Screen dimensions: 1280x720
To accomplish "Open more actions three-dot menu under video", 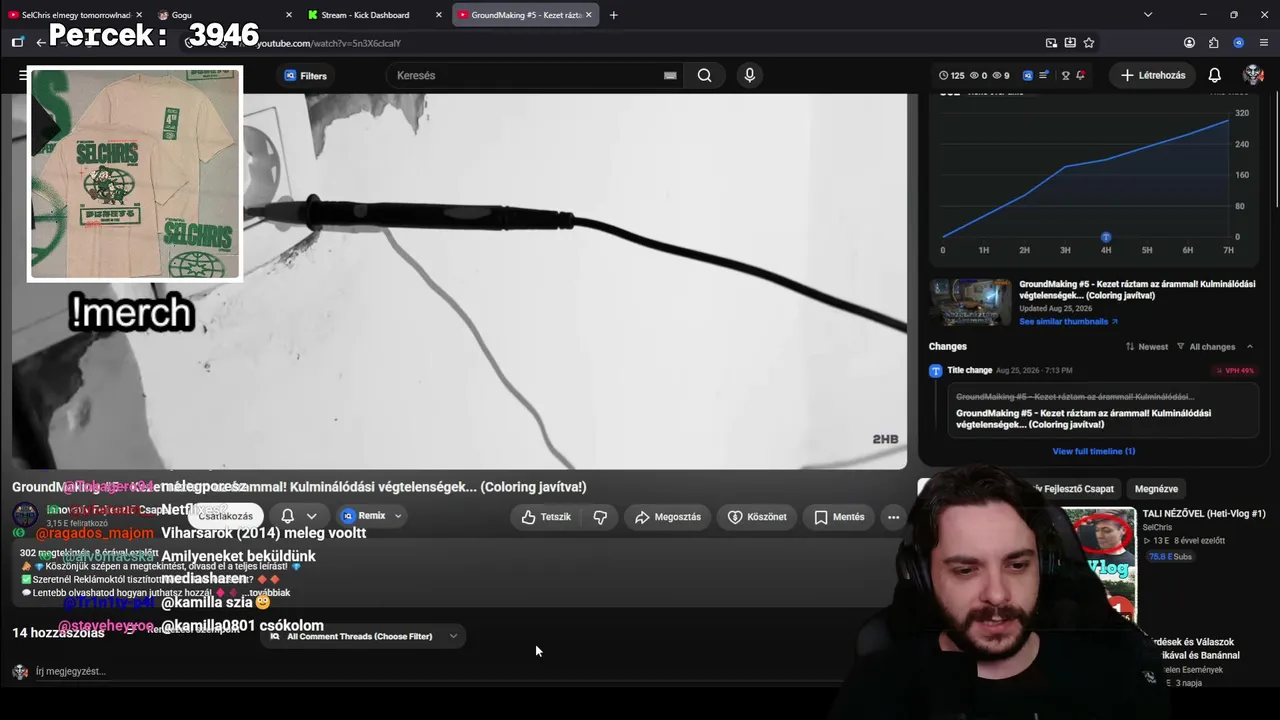I will coord(893,517).
